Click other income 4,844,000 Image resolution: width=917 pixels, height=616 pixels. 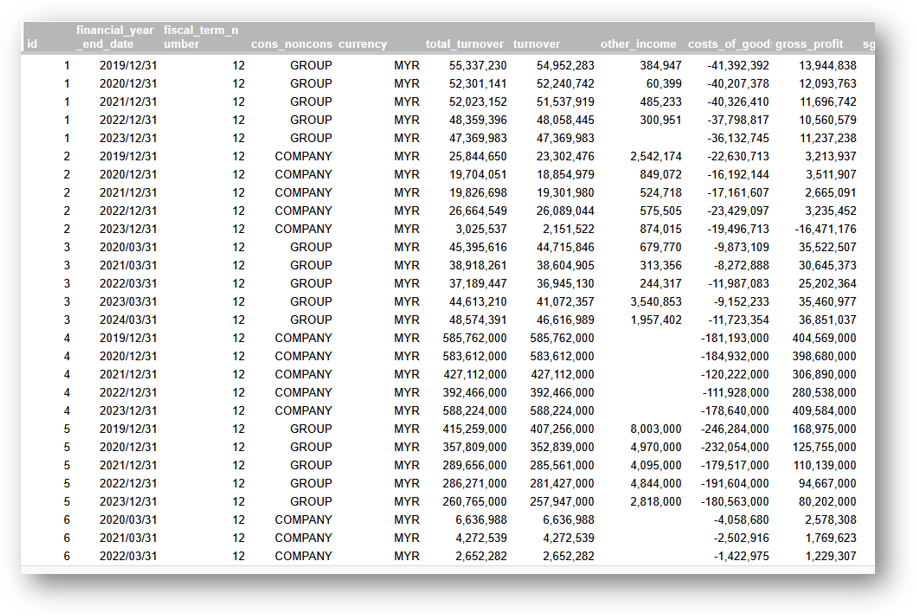656,483
